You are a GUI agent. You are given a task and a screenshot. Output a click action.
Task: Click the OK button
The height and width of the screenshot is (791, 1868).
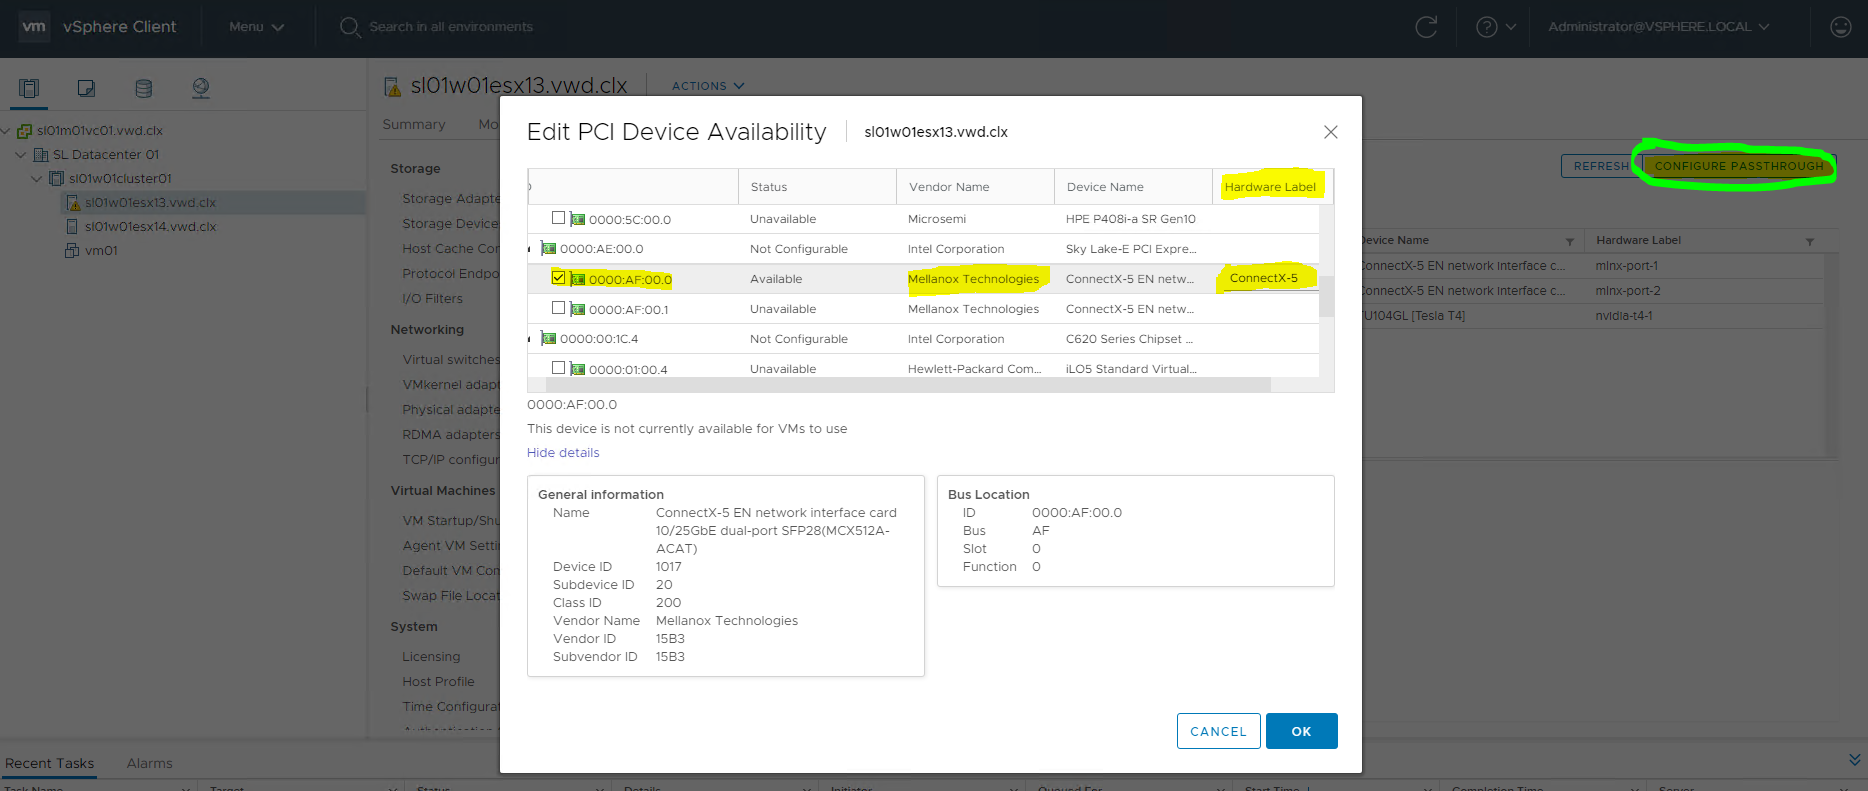[1301, 731]
